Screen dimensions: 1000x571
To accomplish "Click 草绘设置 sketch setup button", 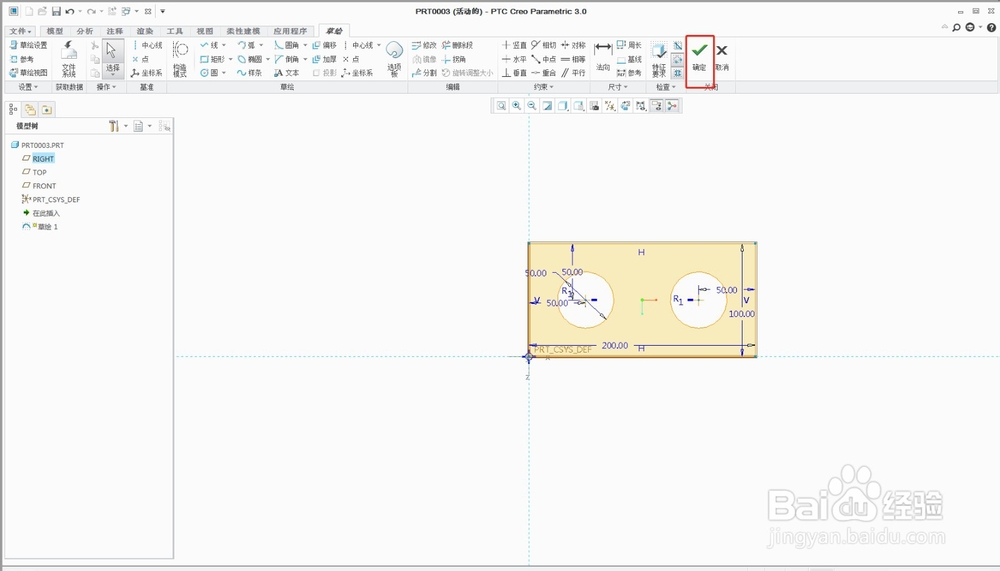I will pyautogui.click(x=28, y=45).
